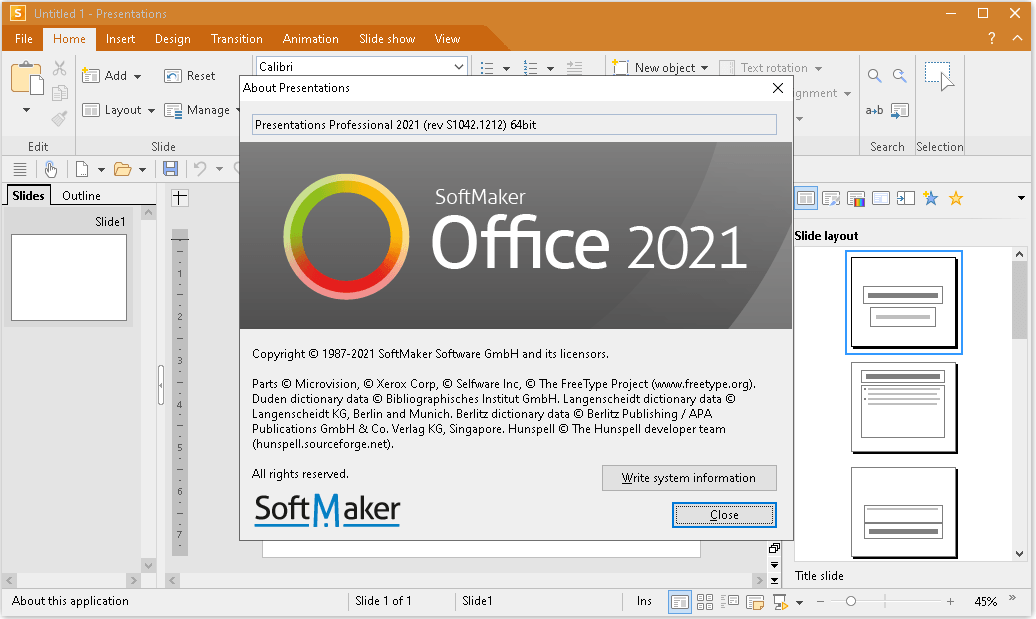The height and width of the screenshot is (619, 1036).
Task: Click the bulleted list icon
Action: coord(487,67)
